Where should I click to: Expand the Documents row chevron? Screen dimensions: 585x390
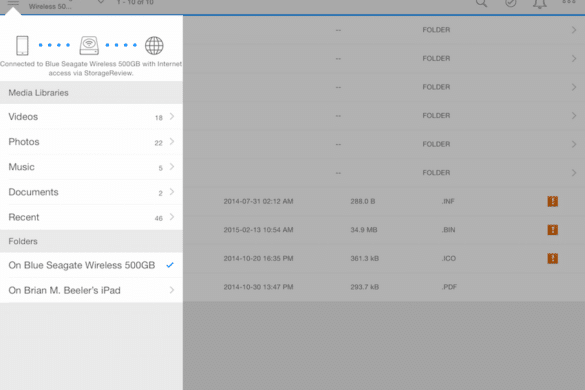click(x=172, y=191)
